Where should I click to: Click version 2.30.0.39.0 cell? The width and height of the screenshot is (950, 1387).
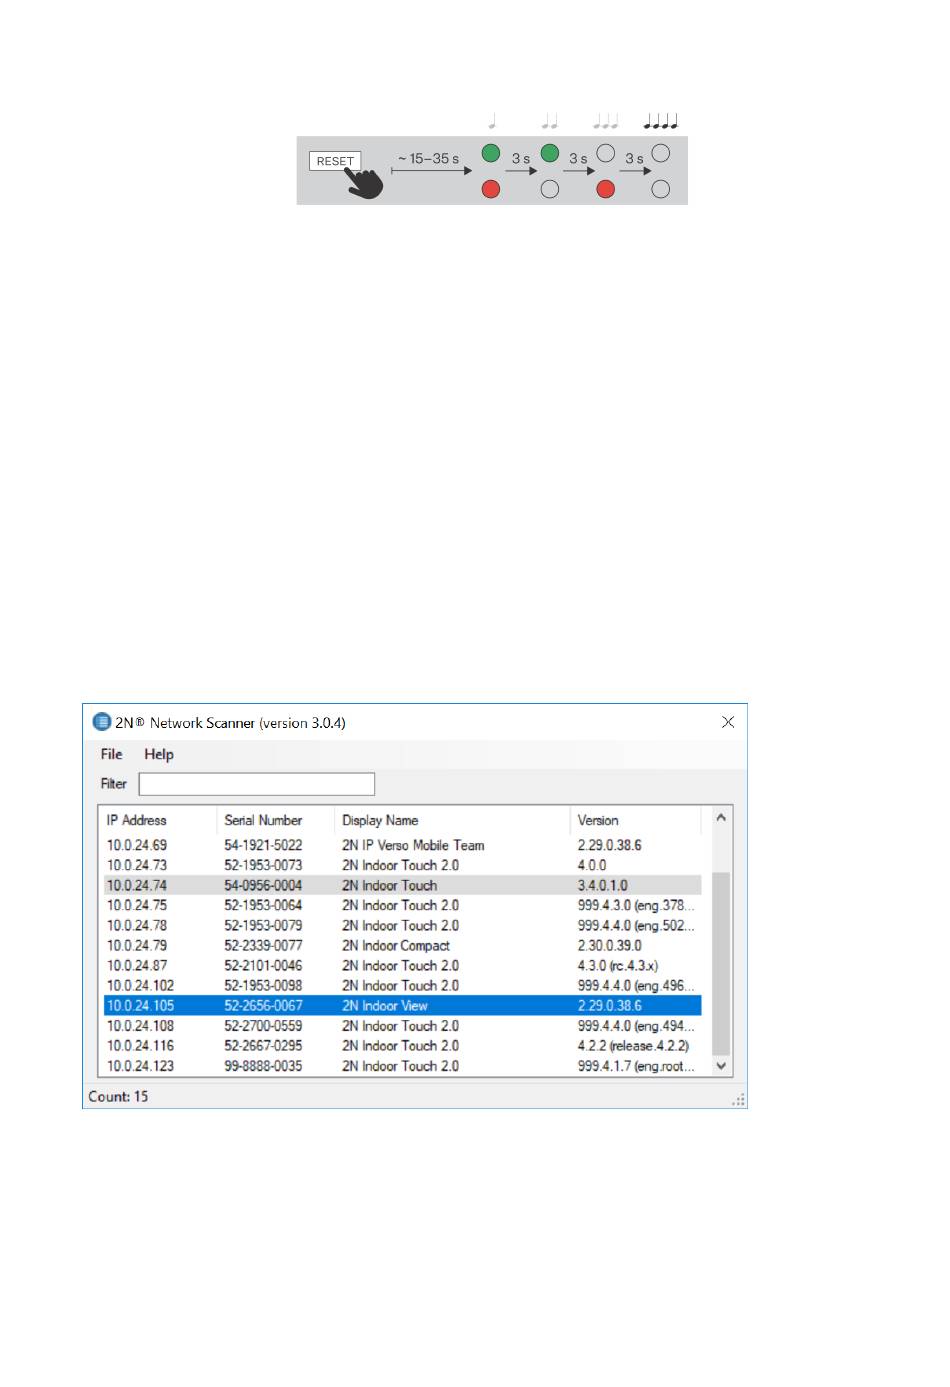[610, 945]
